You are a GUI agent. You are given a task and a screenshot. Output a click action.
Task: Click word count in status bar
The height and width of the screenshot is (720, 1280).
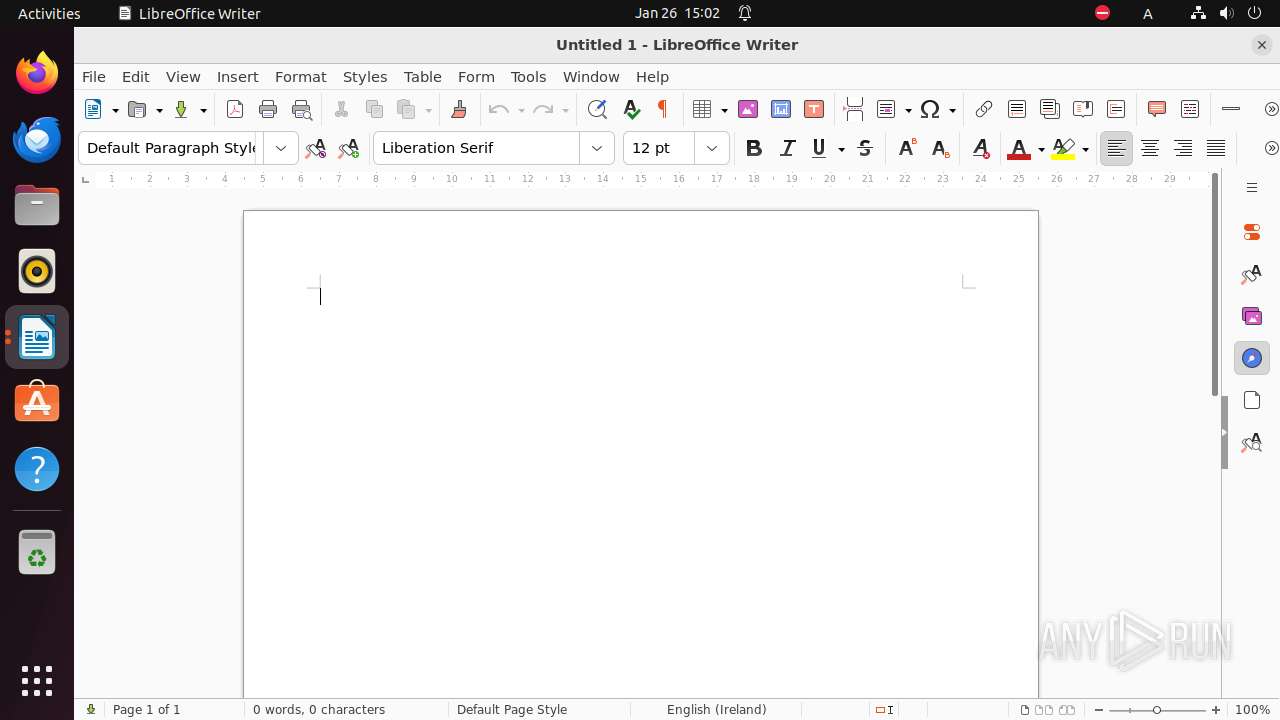318,710
